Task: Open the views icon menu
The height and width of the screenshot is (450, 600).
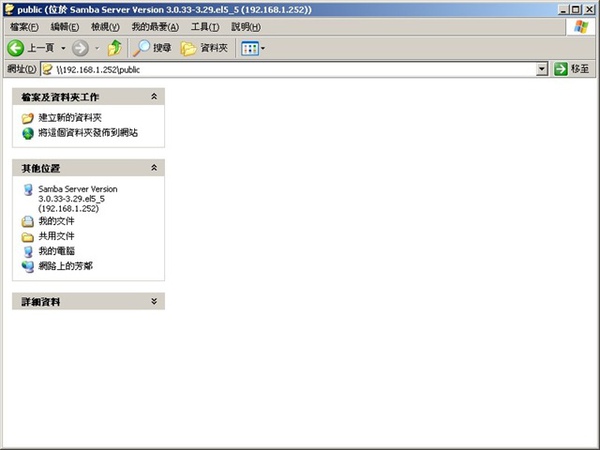Action: [253, 48]
